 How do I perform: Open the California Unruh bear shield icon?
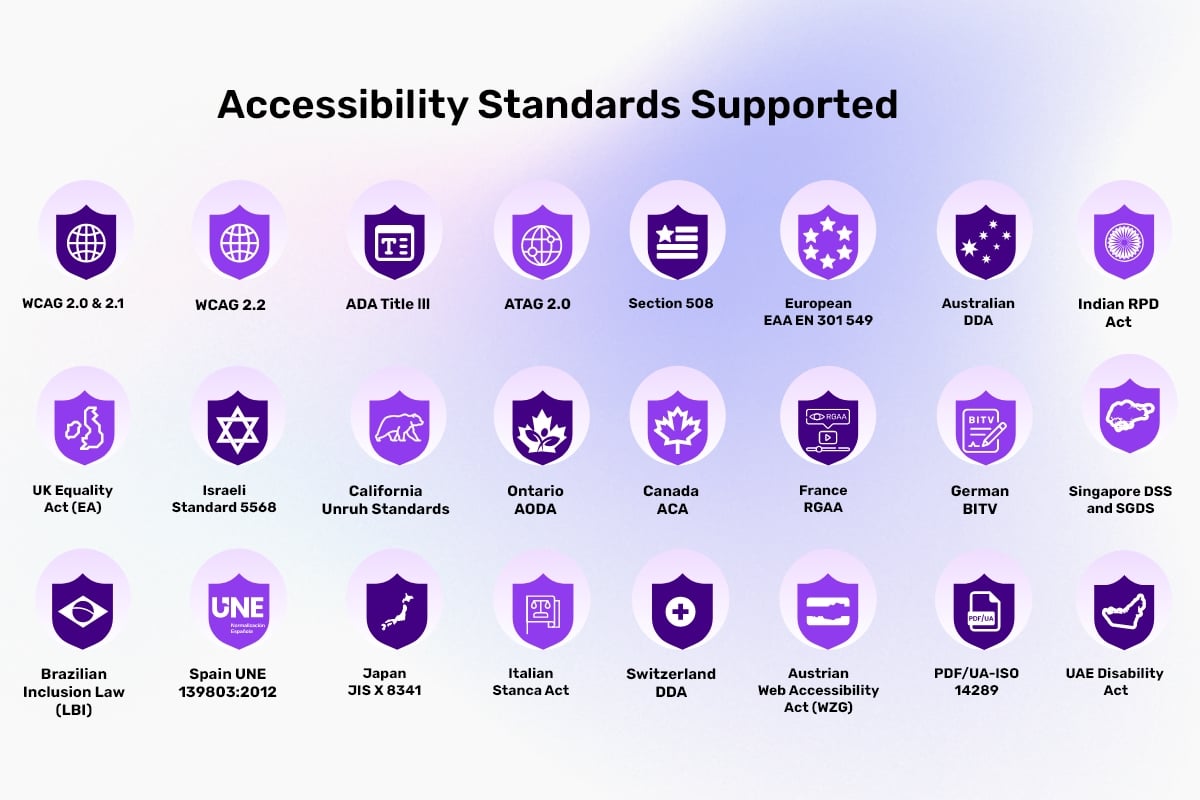(398, 427)
